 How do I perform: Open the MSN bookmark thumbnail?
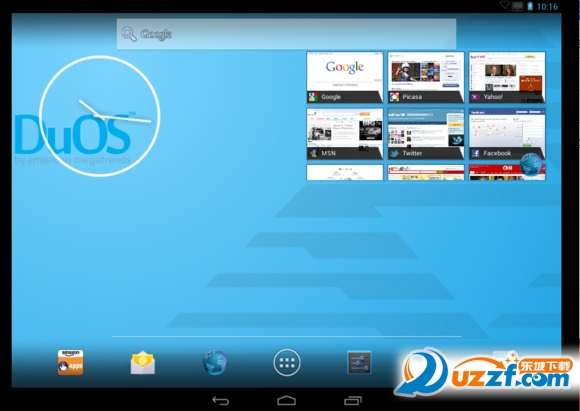[345, 134]
